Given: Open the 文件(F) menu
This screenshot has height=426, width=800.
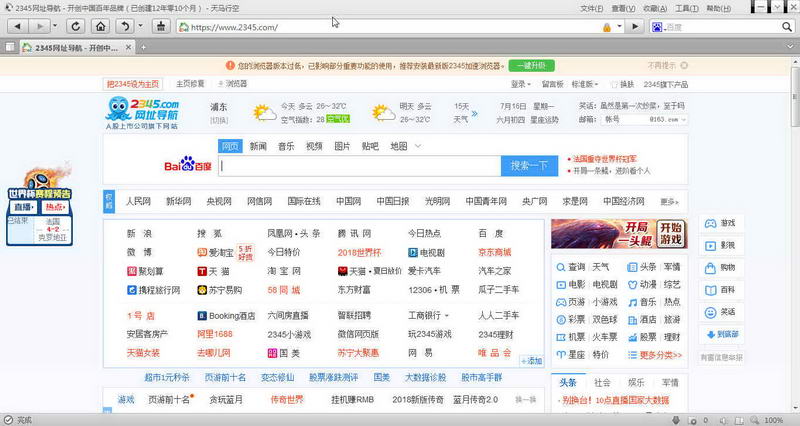Looking at the screenshot, I should tap(591, 8).
